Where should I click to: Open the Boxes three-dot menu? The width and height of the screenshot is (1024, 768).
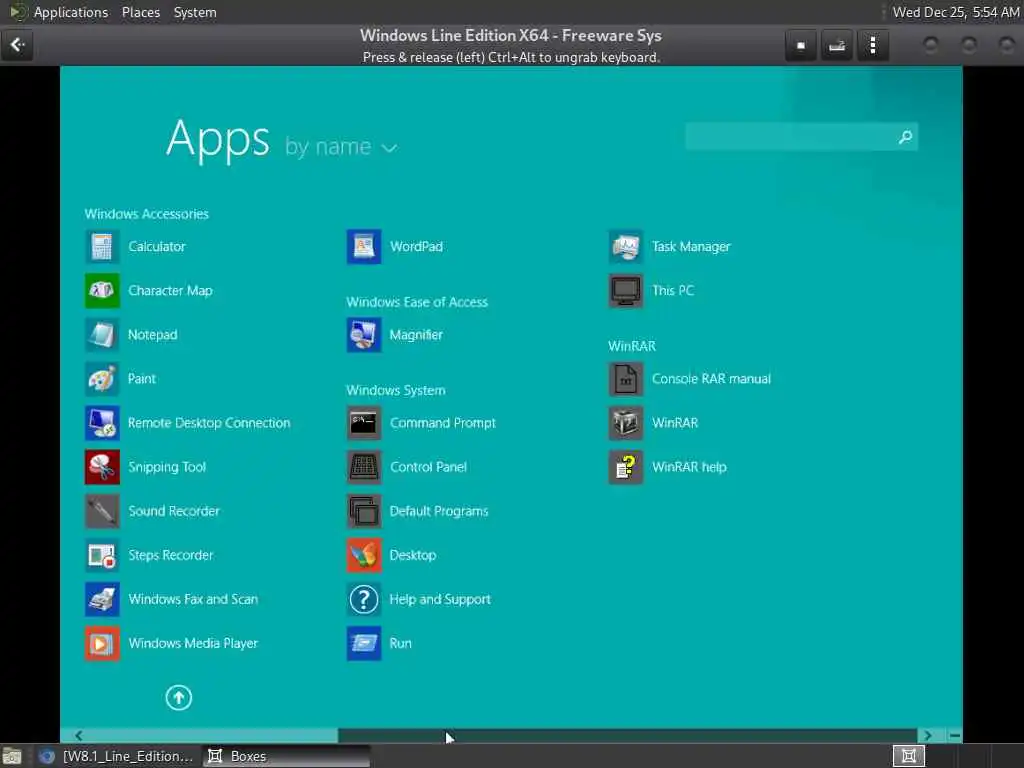point(872,45)
